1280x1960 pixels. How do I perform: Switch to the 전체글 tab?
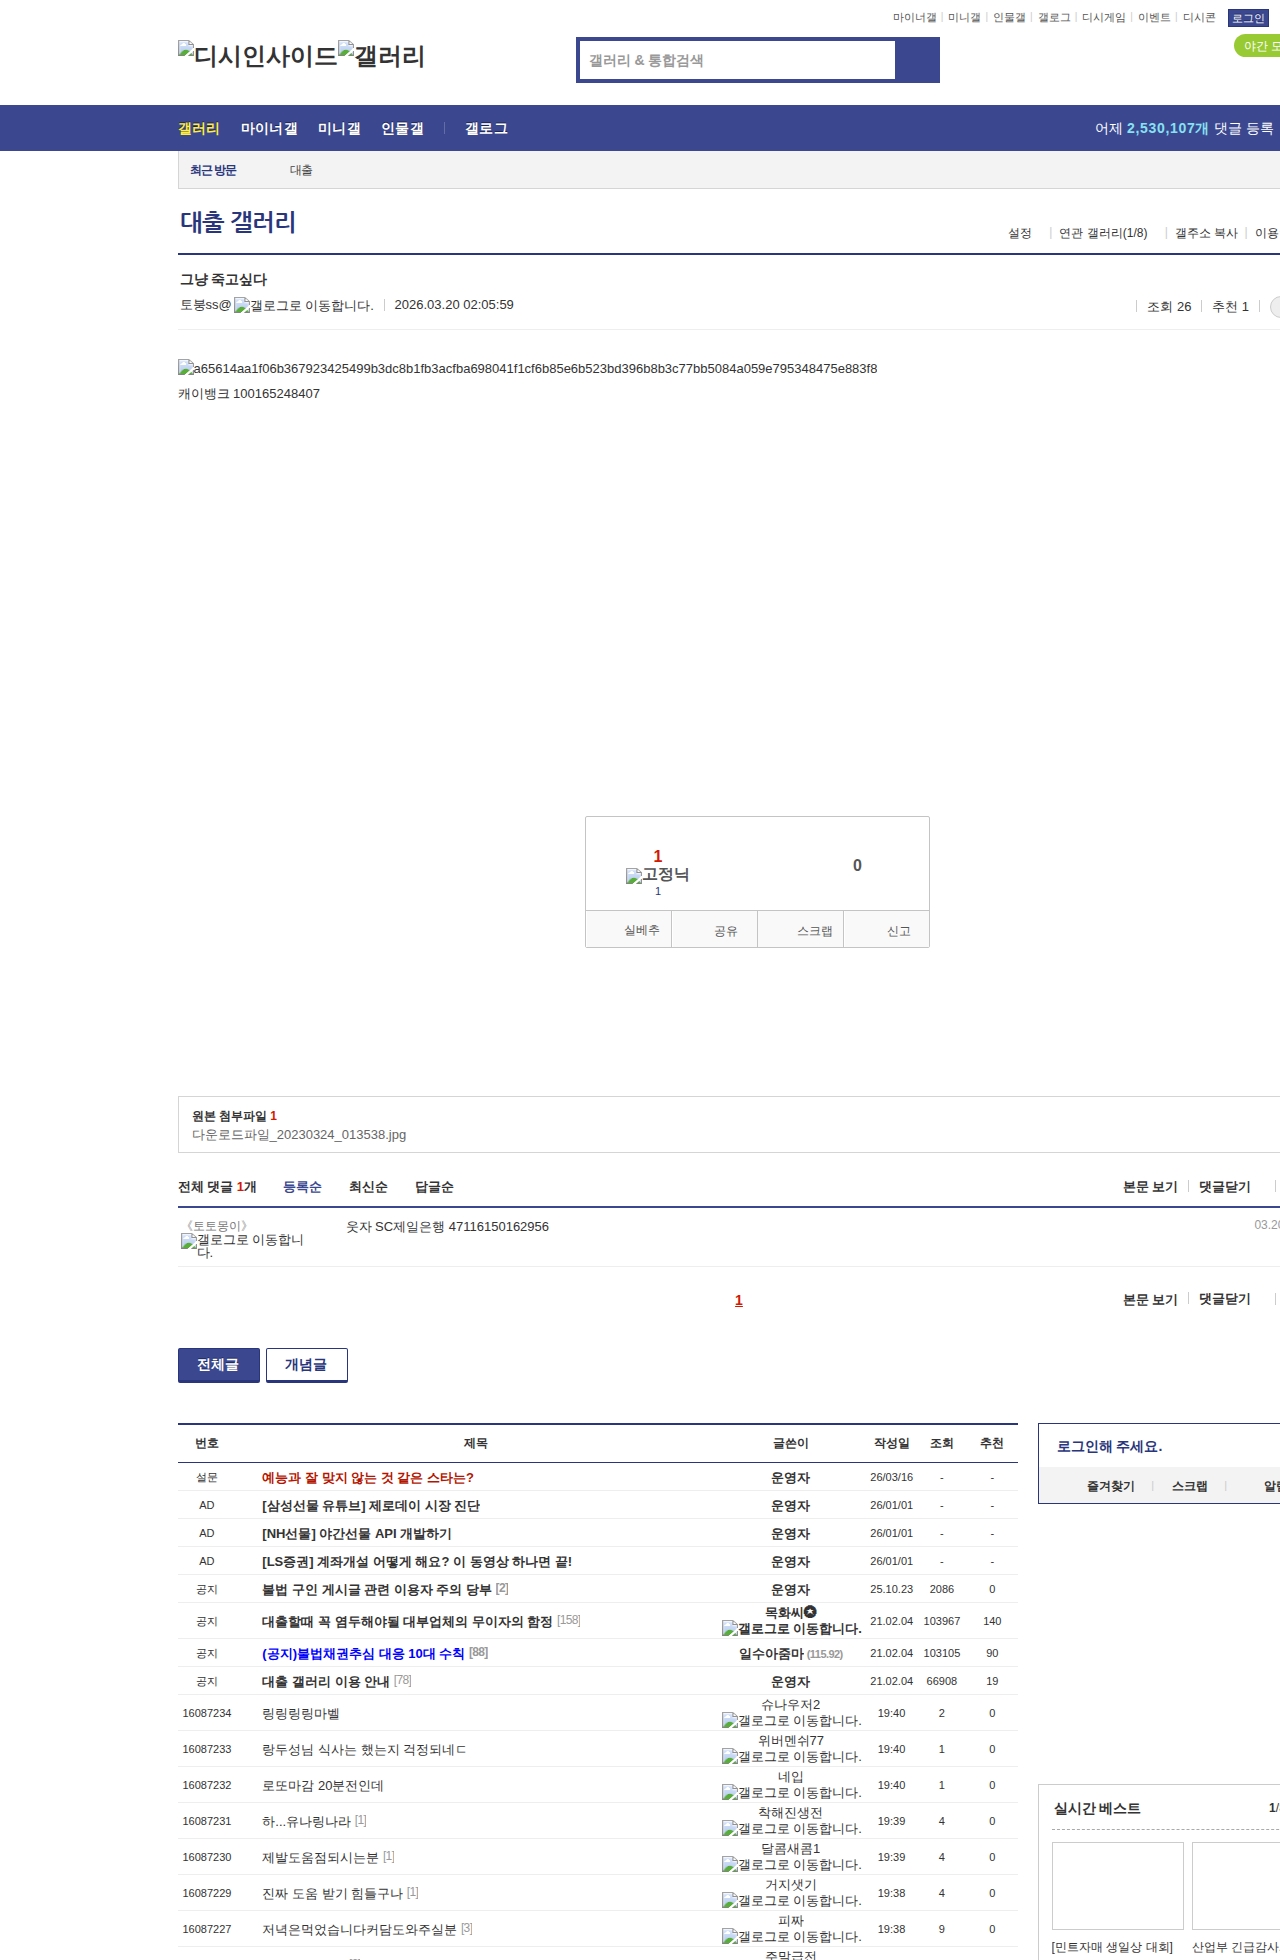pyautogui.click(x=219, y=1365)
